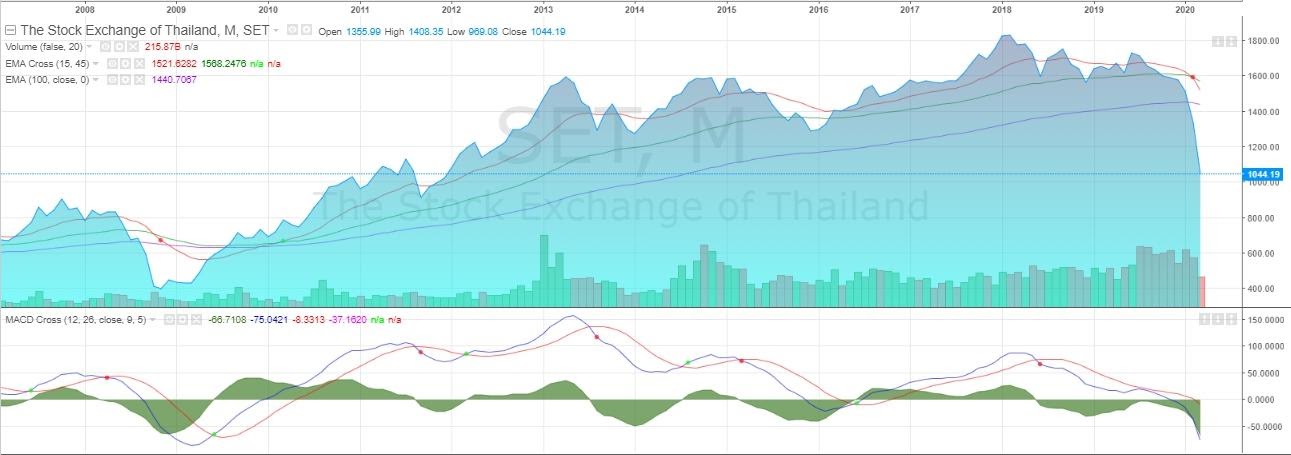Remove MACD Cross indicator with its X icon
The width and height of the screenshot is (1291, 455).
click(196, 319)
